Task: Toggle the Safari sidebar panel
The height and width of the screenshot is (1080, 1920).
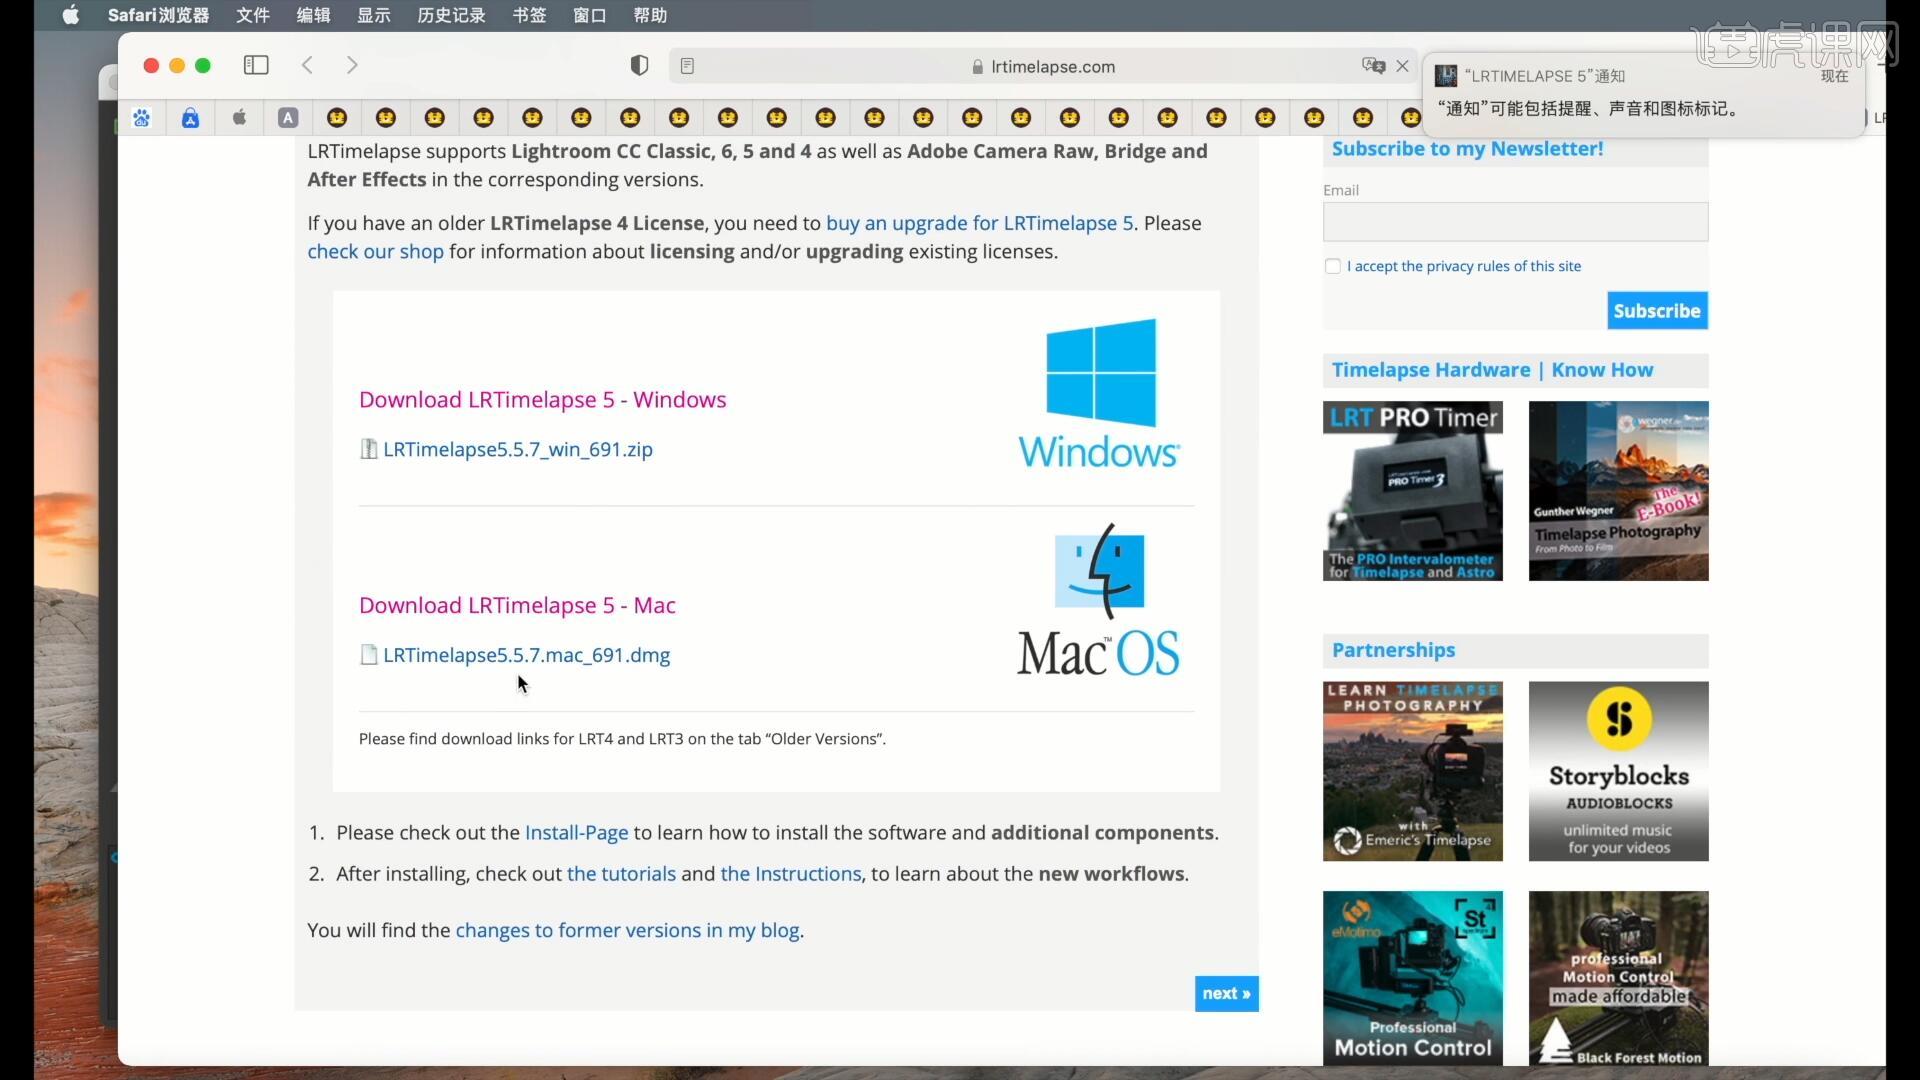Action: coord(256,65)
